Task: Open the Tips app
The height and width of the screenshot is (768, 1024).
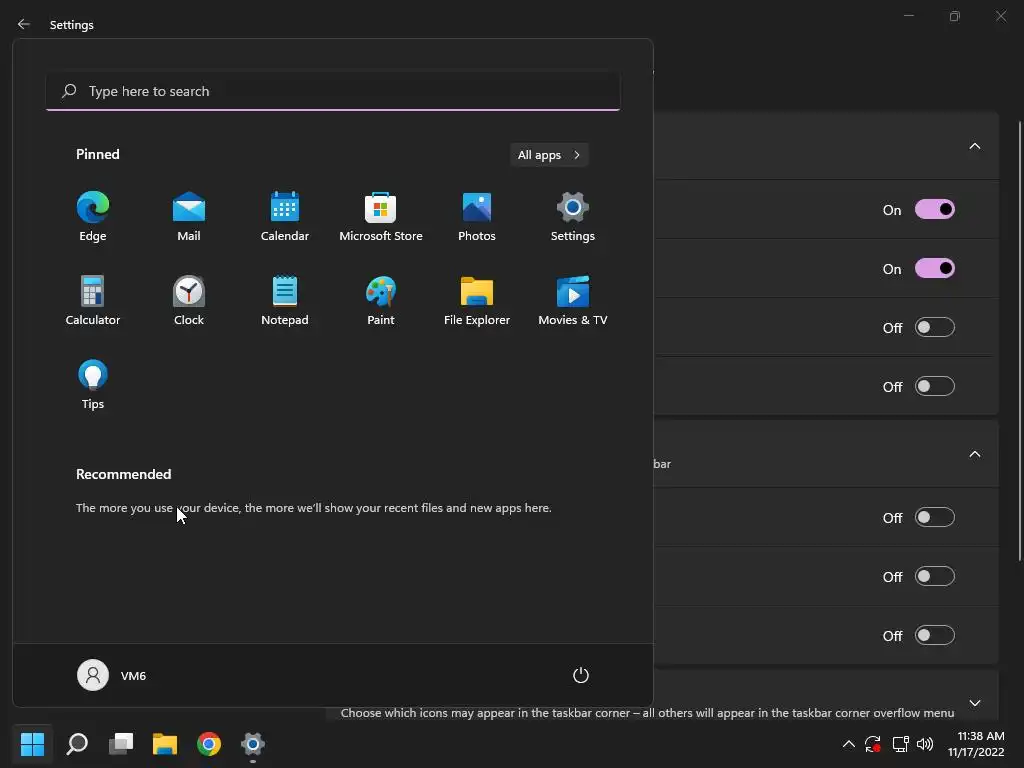Action: pos(93,385)
